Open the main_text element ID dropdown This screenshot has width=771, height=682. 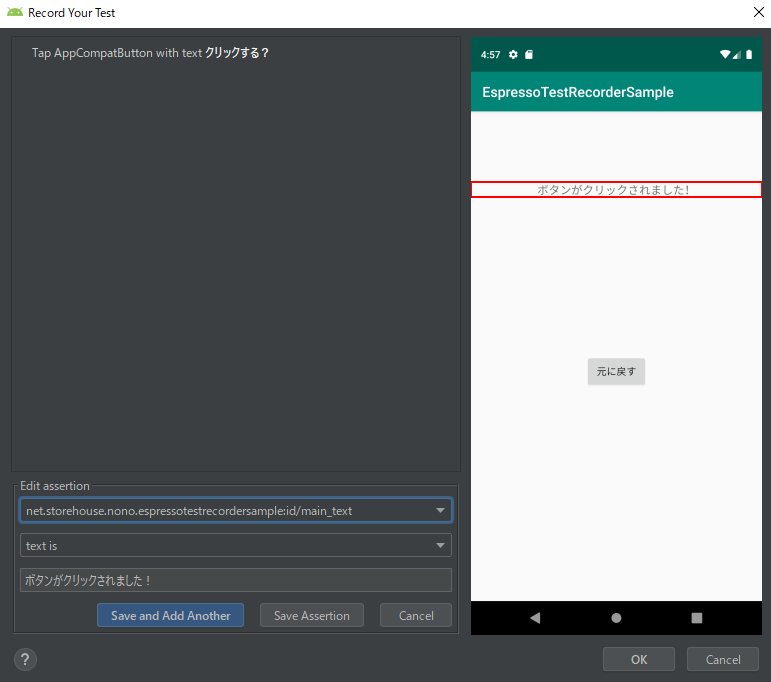(236, 510)
